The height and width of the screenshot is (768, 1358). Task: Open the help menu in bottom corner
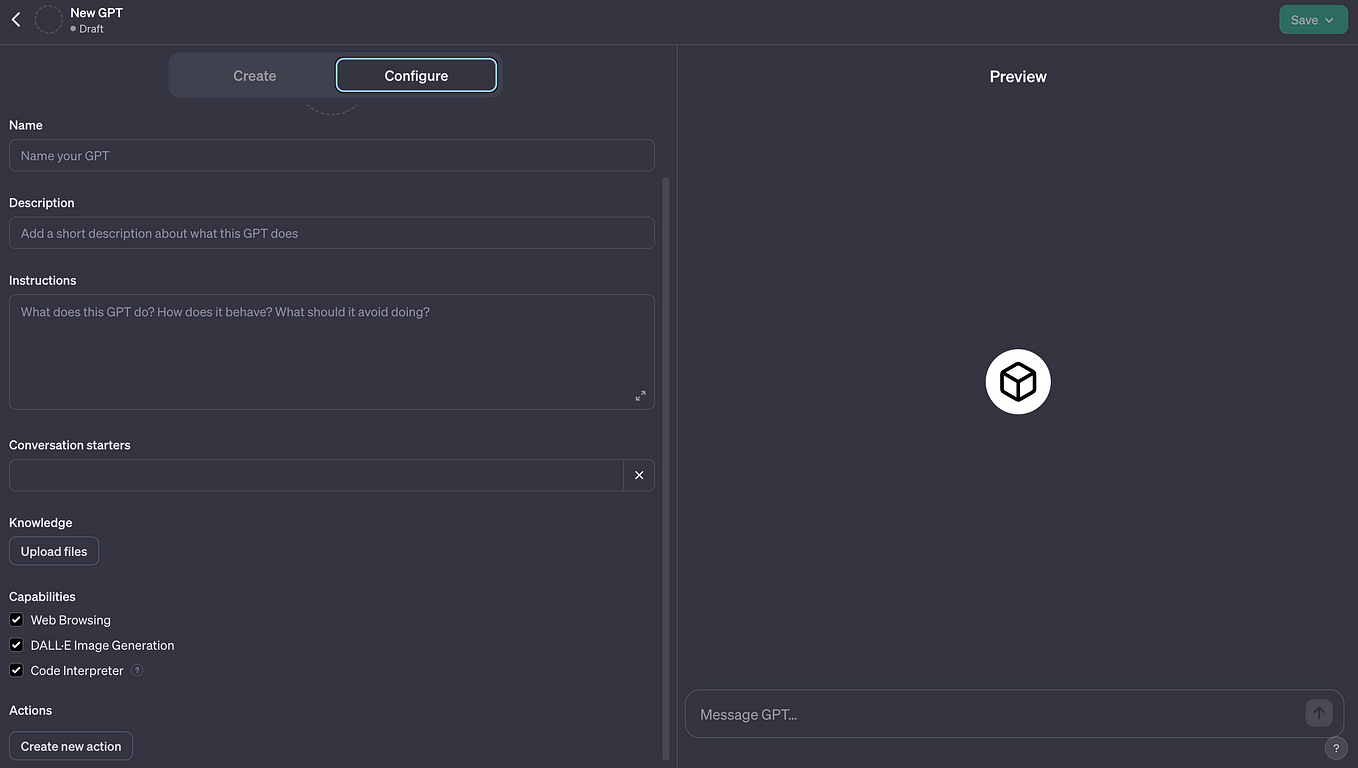click(x=1336, y=747)
